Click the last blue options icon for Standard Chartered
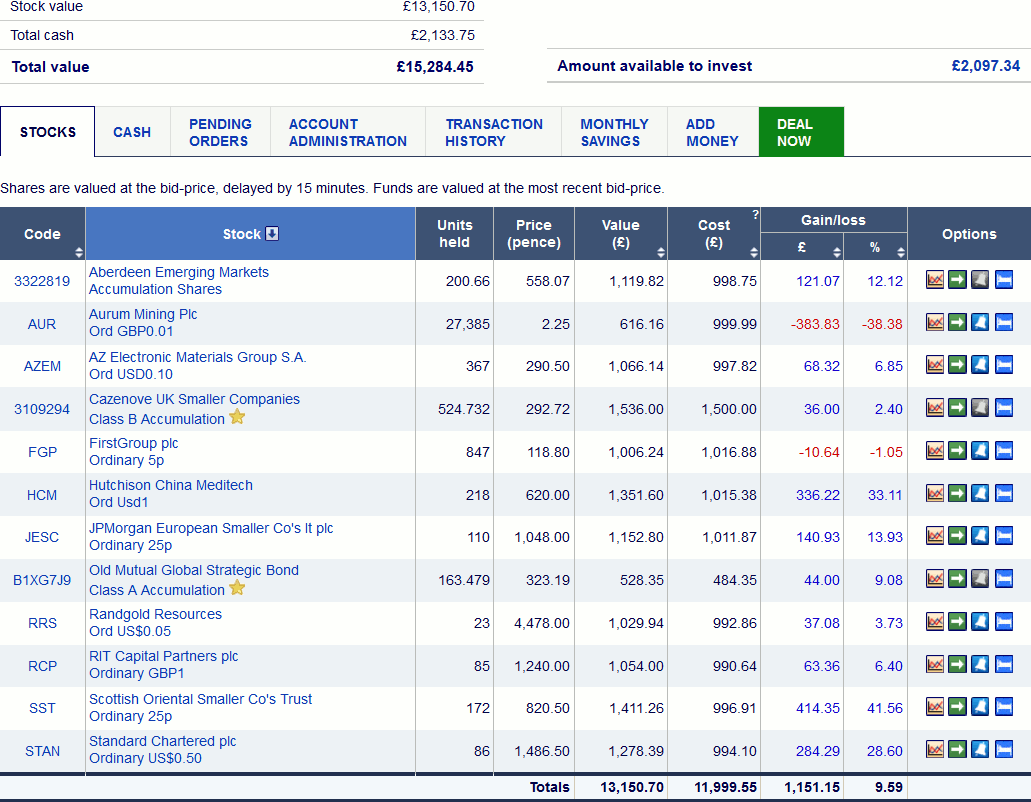This screenshot has height=802, width=1031. coord(1003,749)
